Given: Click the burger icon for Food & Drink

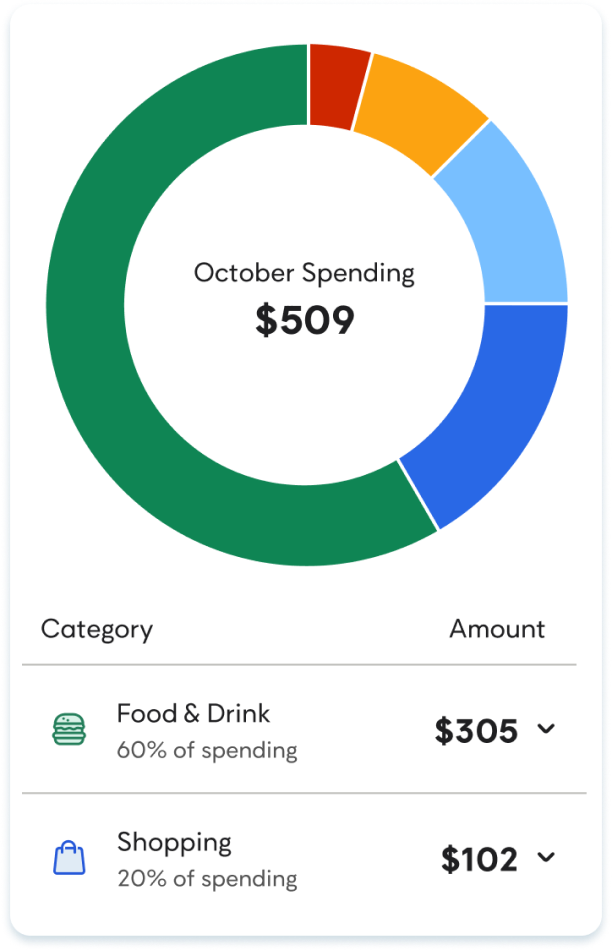Looking at the screenshot, I should click(69, 729).
